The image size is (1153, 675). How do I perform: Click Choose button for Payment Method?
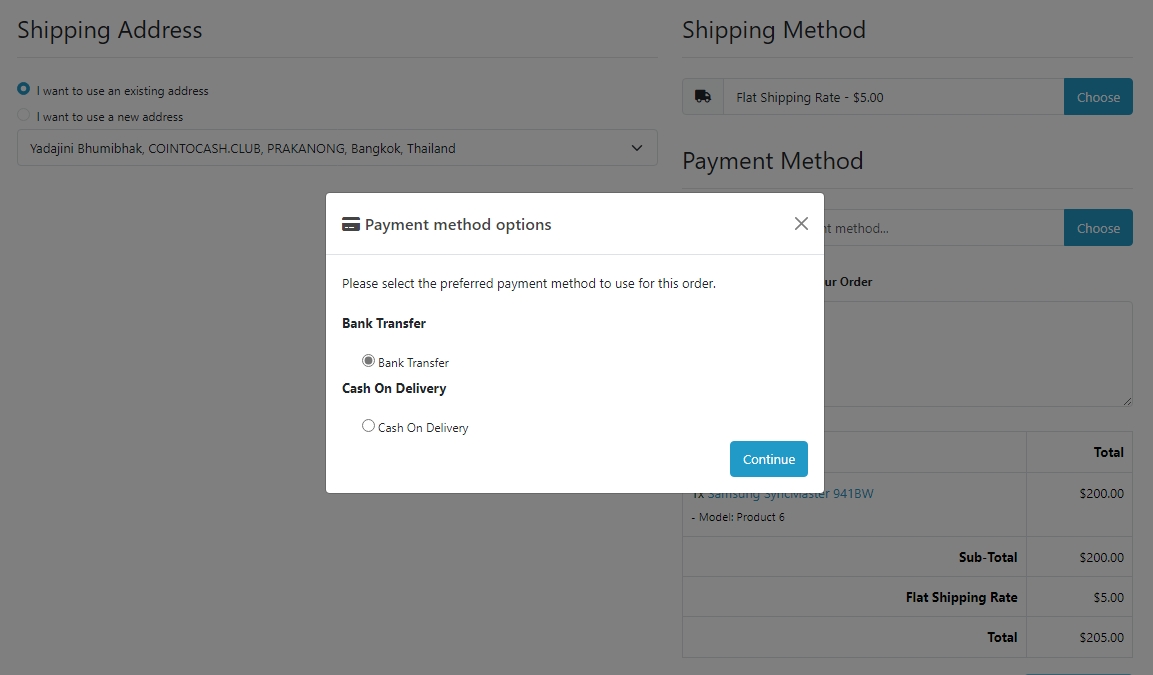pyautogui.click(x=1098, y=228)
